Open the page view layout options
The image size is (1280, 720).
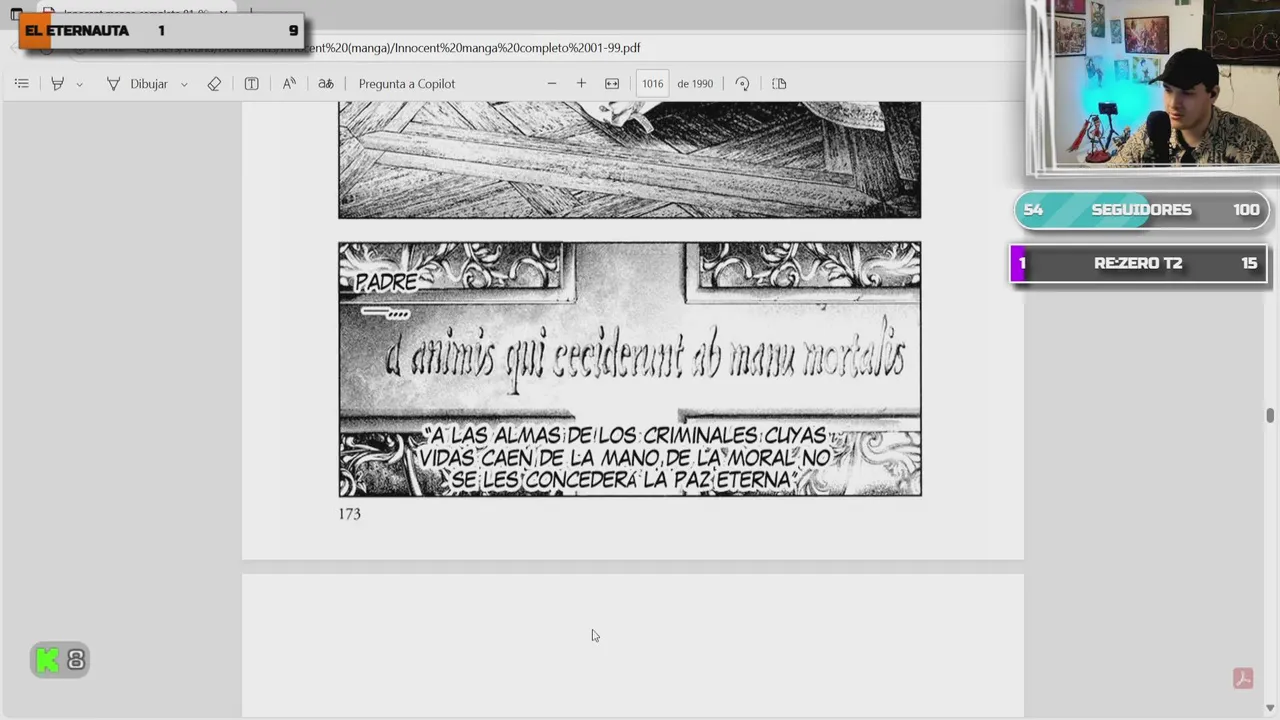click(779, 84)
